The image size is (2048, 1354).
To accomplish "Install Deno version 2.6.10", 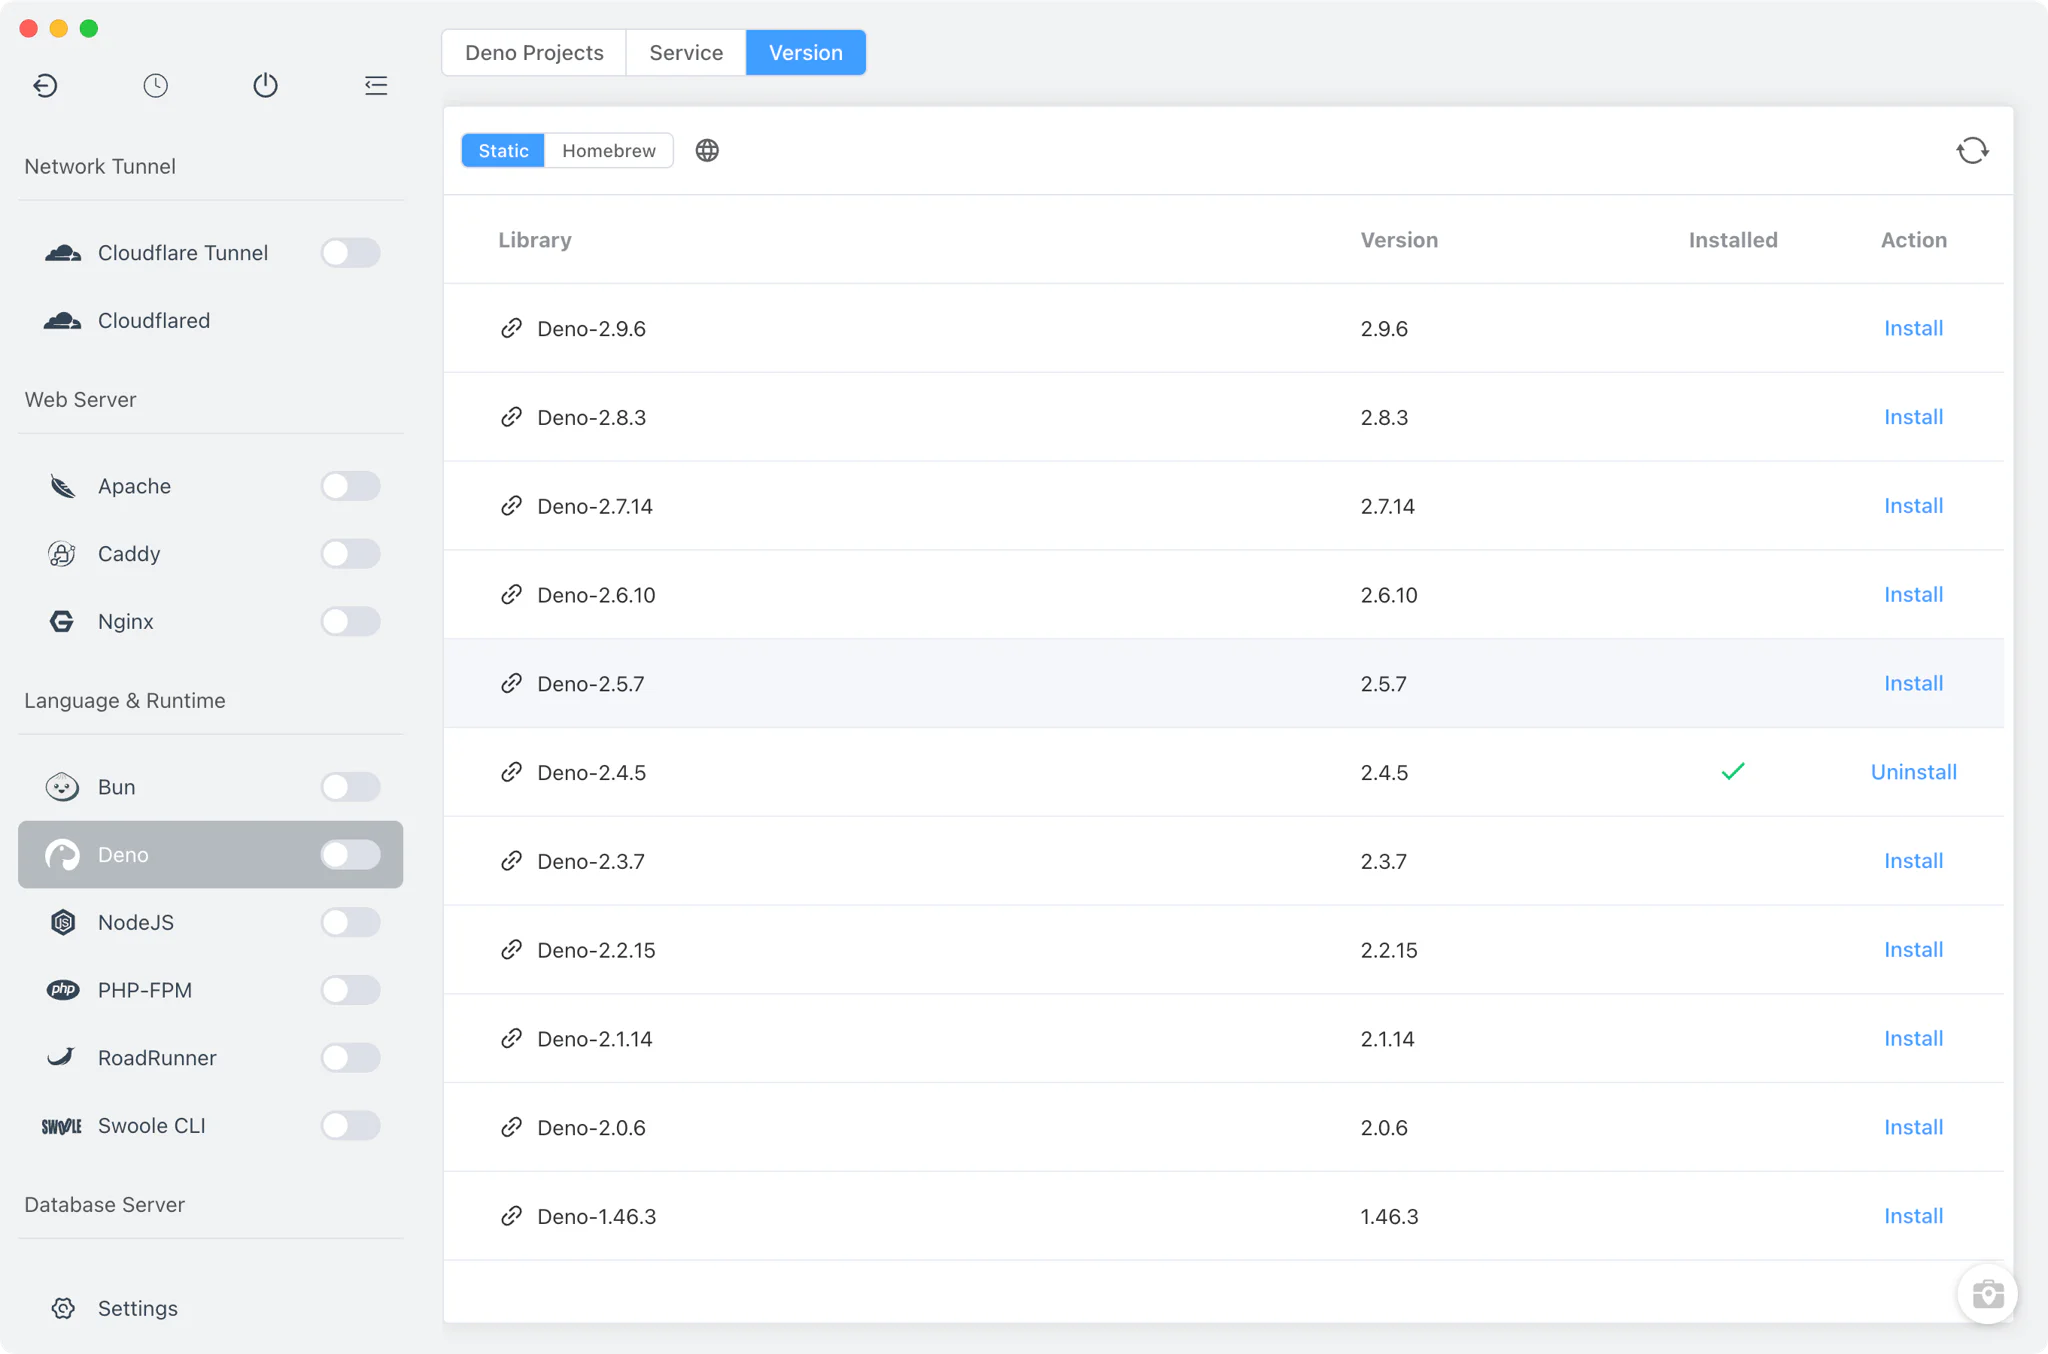I will (x=1913, y=595).
